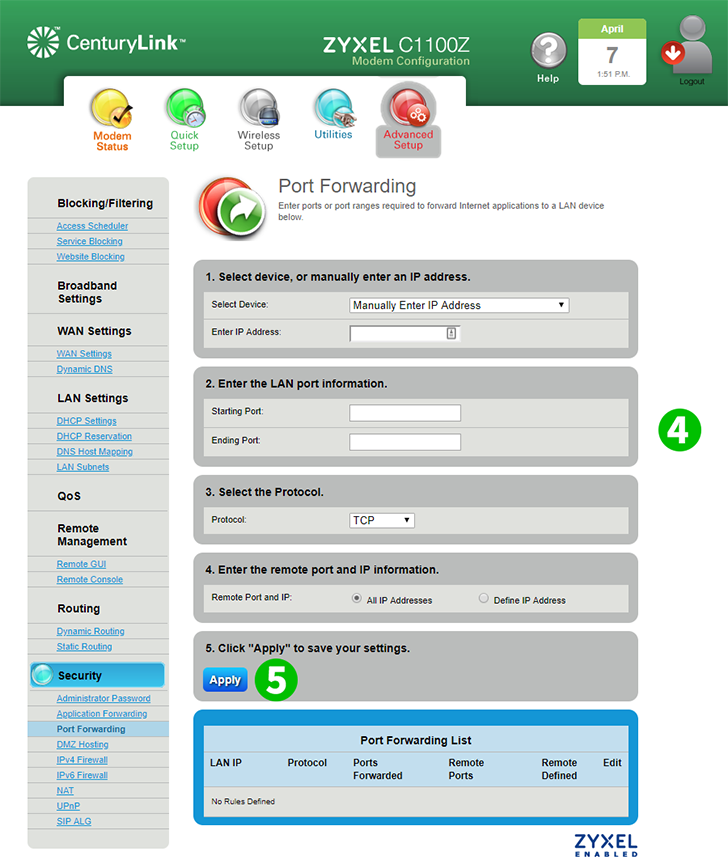Select the bold WAN Settings section header
This screenshot has width=728, height=860.
coord(94,331)
